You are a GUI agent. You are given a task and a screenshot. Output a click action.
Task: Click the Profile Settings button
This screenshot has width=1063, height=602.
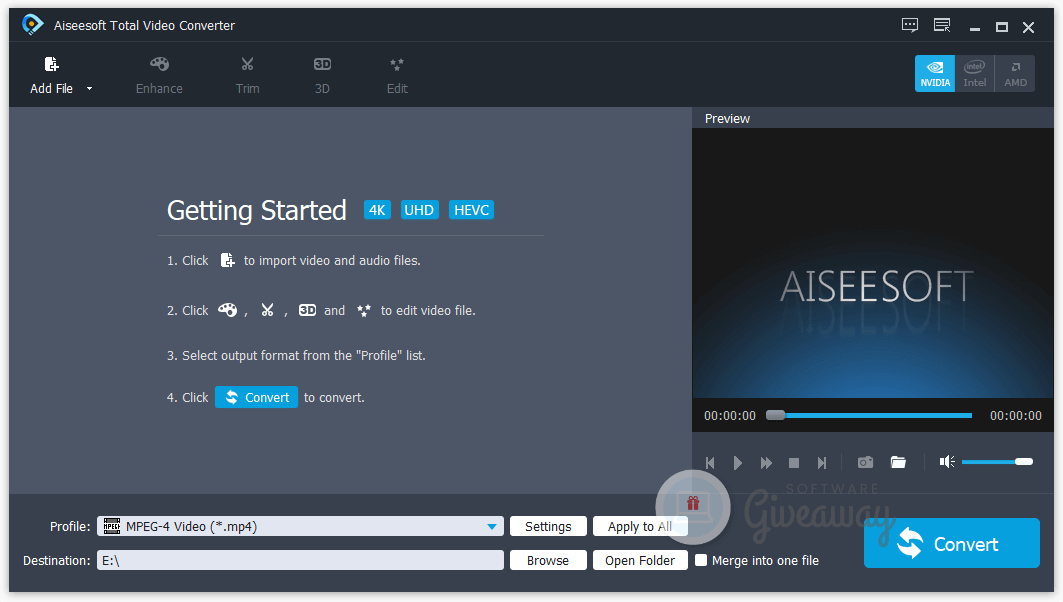point(548,527)
